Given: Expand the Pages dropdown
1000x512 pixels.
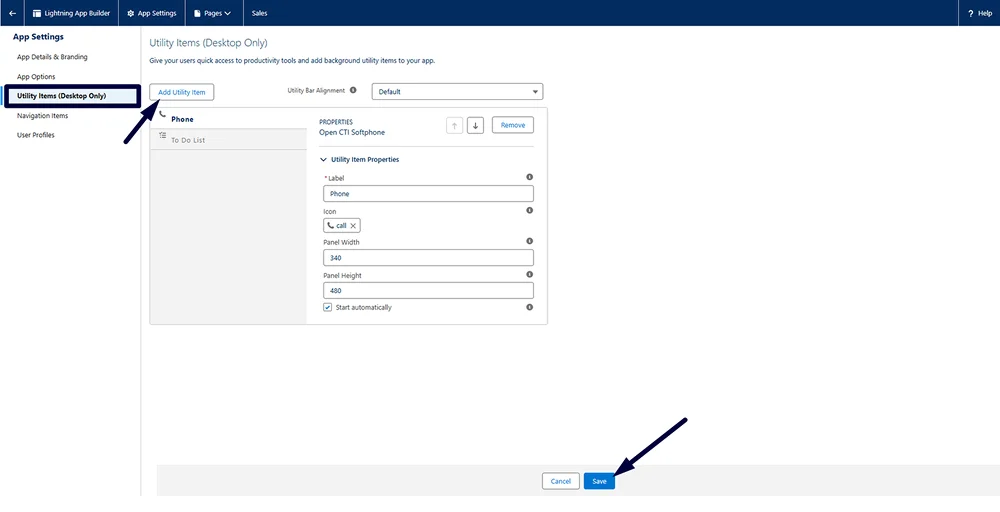Looking at the screenshot, I should [x=212, y=13].
